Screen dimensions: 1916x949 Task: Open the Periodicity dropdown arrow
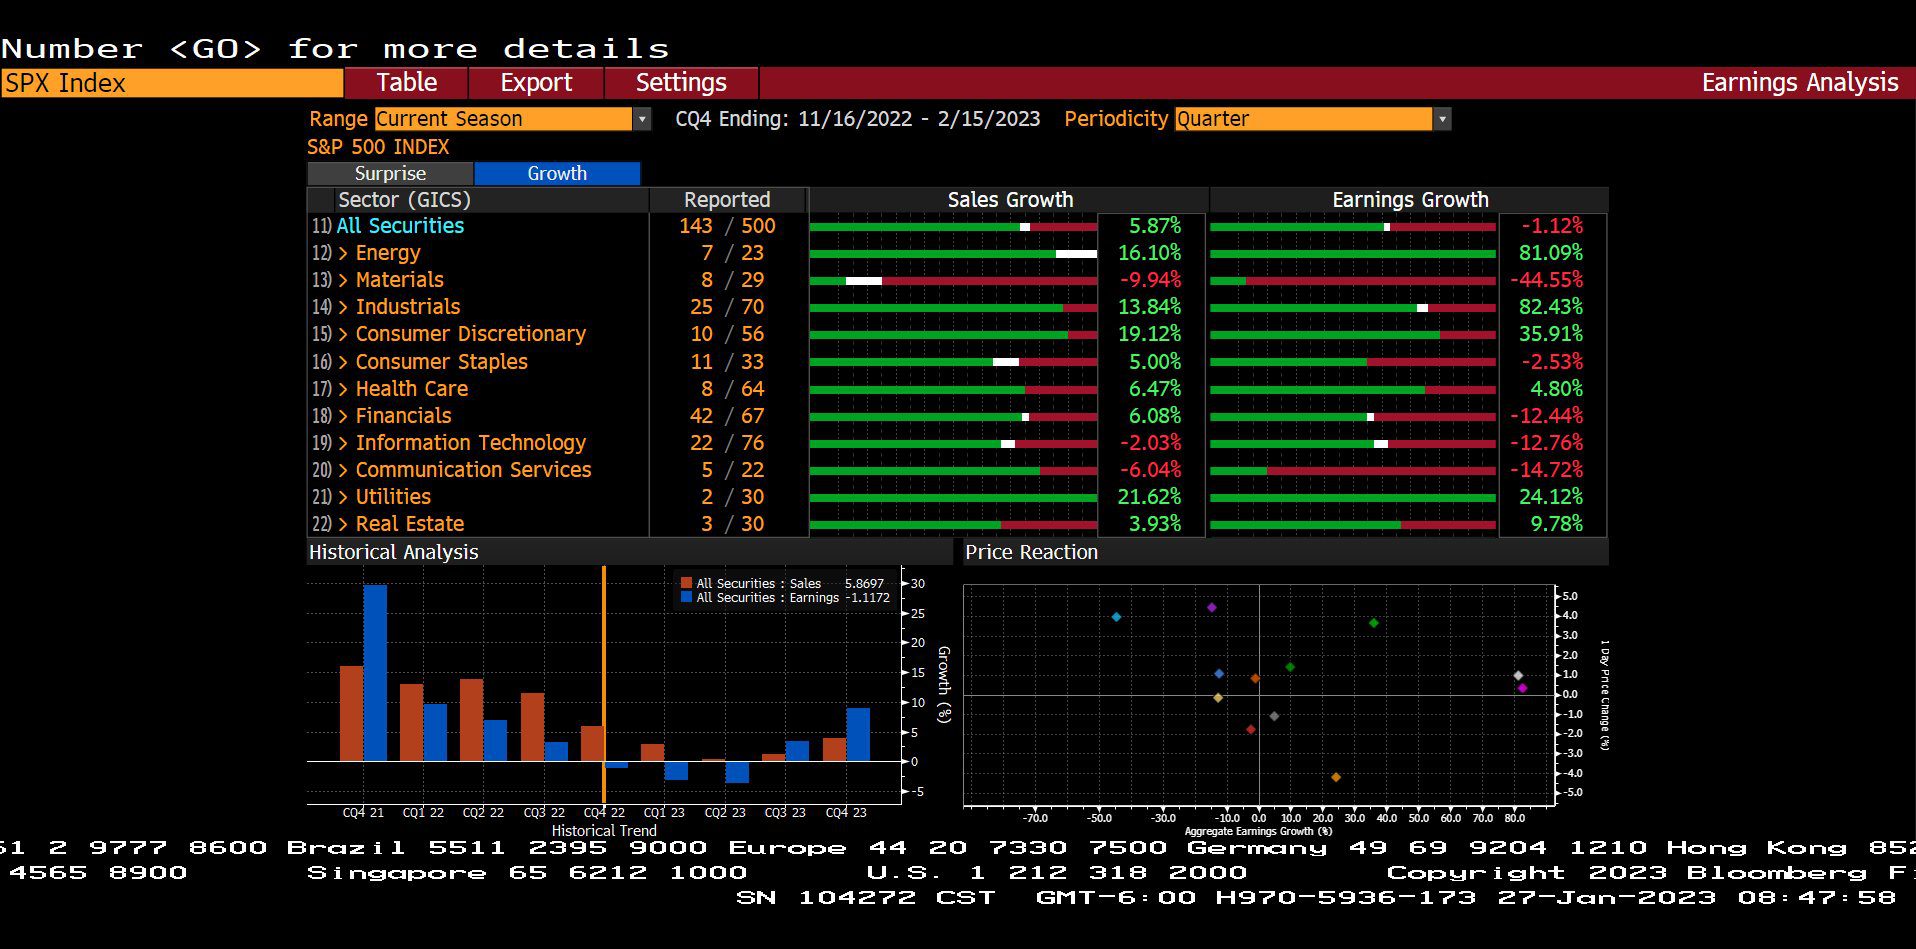[x=1442, y=119]
